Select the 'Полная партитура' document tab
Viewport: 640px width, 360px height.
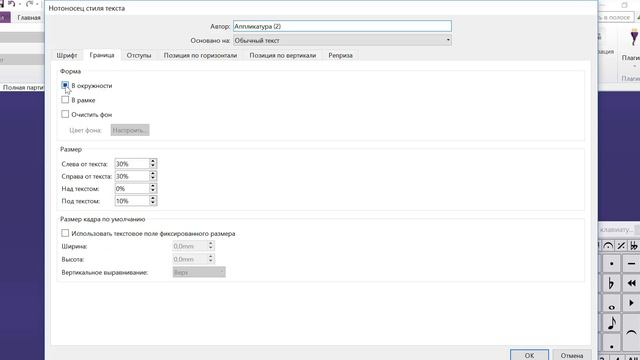[x=23, y=87]
